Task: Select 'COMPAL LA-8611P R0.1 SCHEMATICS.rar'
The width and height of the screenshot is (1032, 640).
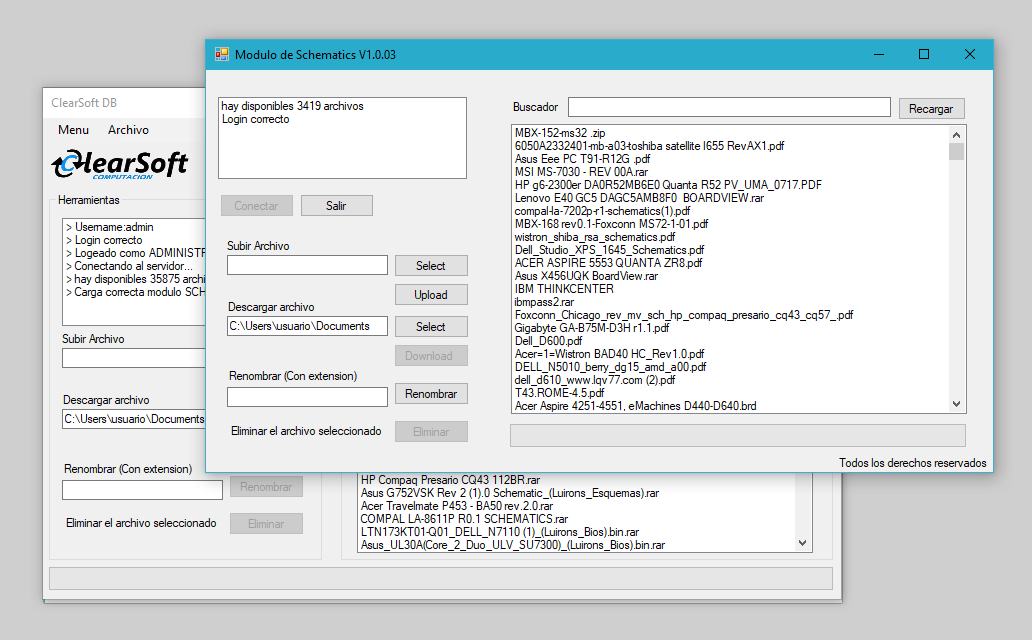Action: (464, 519)
